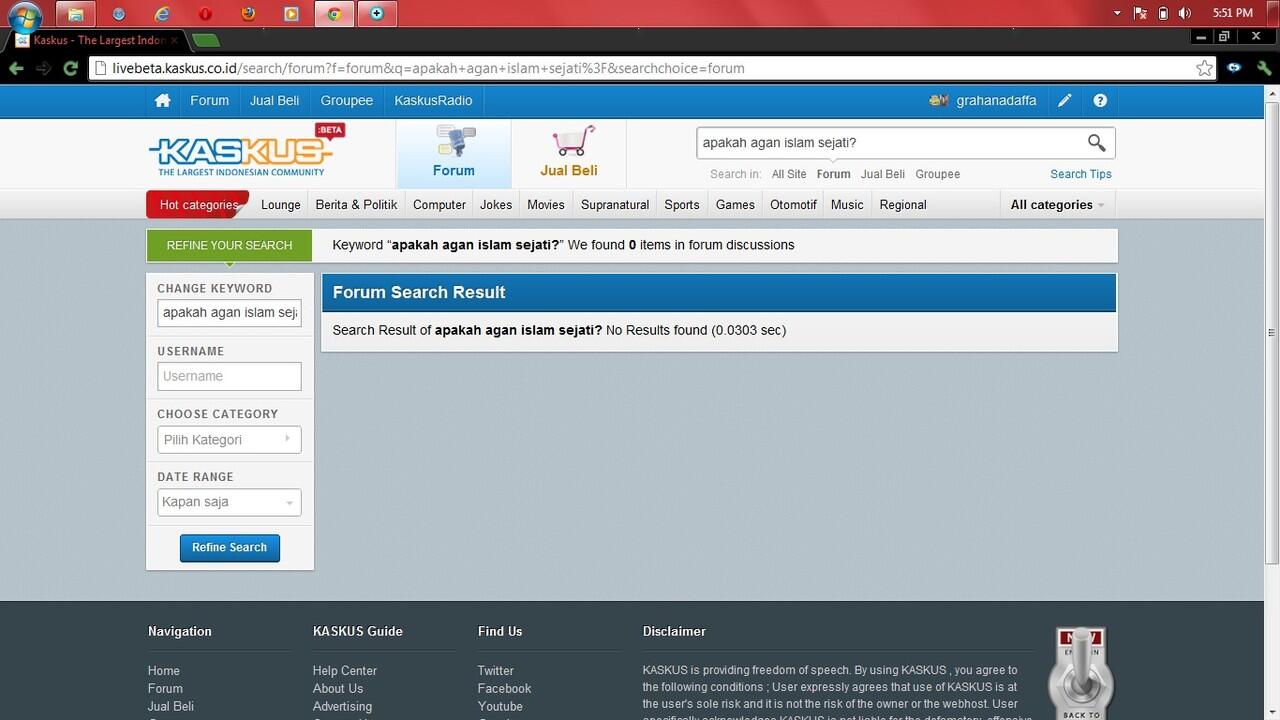Open the Movies category
1280x720 pixels.
[x=546, y=205]
